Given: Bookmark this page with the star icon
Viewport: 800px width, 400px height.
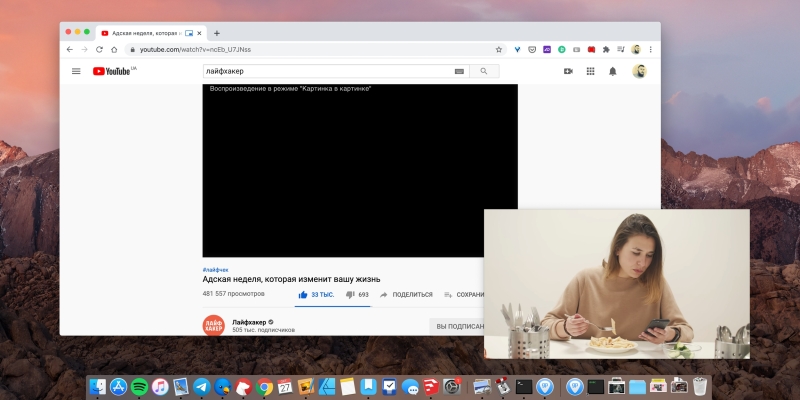Looking at the screenshot, I should tap(498, 49).
